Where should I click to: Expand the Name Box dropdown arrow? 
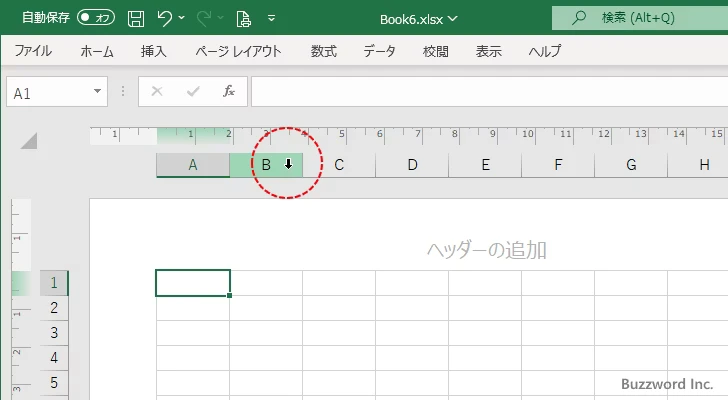pyautogui.click(x=98, y=91)
